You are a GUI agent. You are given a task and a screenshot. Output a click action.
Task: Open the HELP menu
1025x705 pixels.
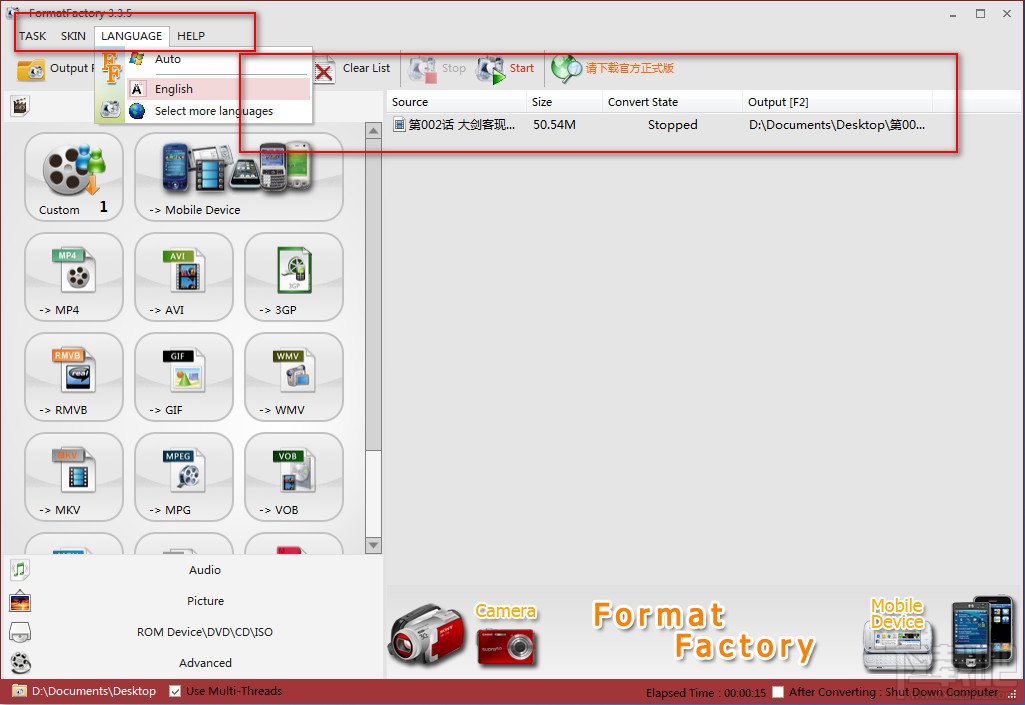[191, 36]
